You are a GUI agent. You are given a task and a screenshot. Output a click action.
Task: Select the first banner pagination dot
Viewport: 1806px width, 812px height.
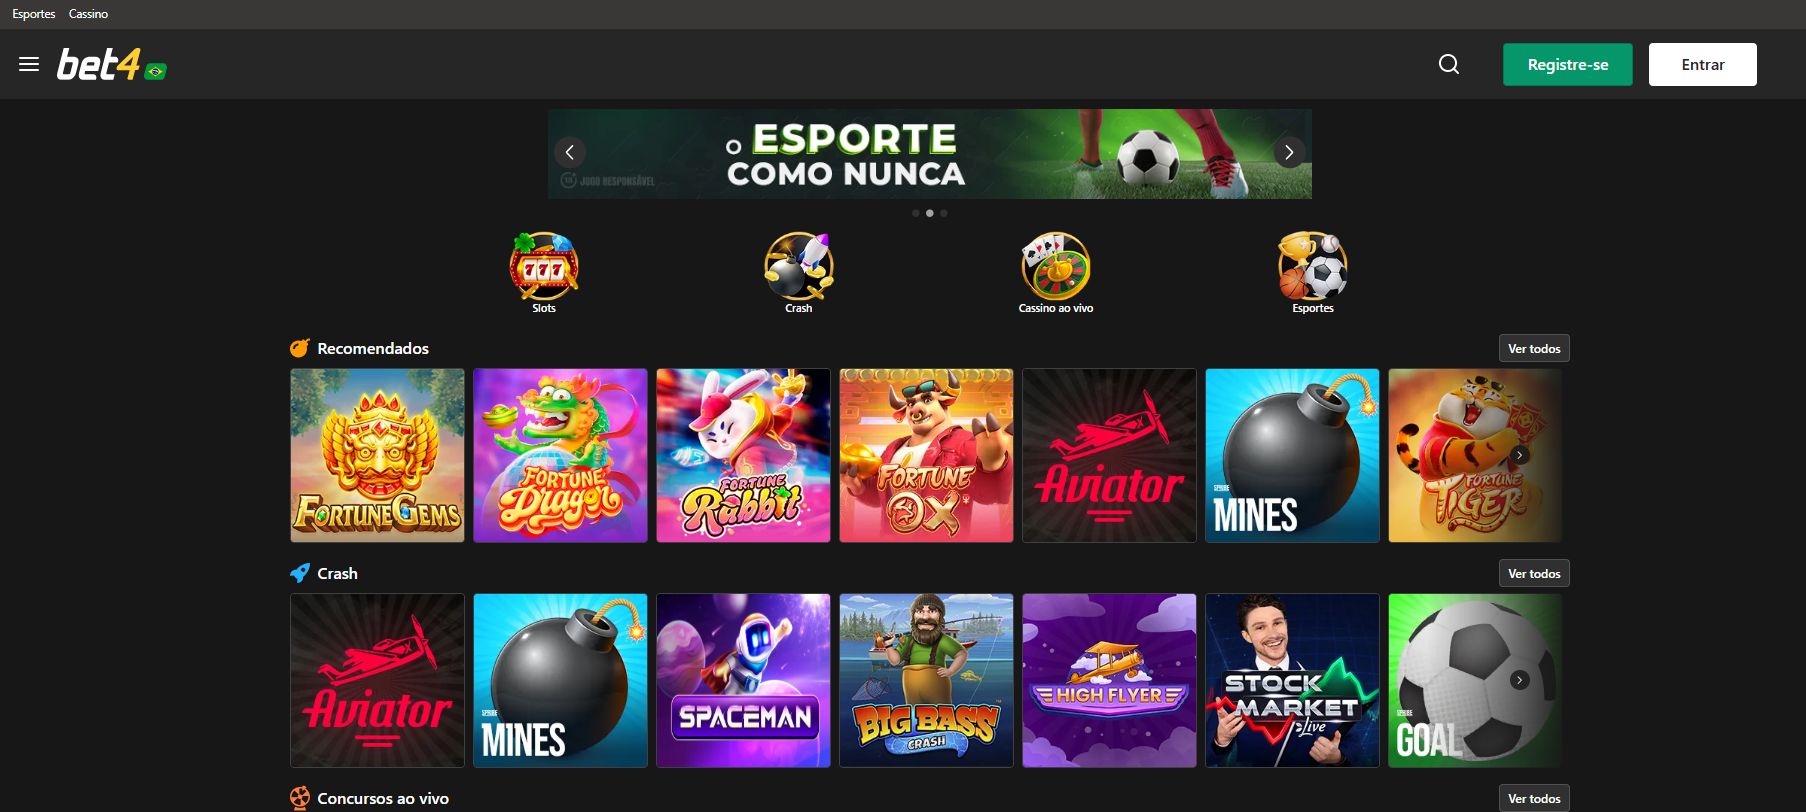(x=915, y=213)
